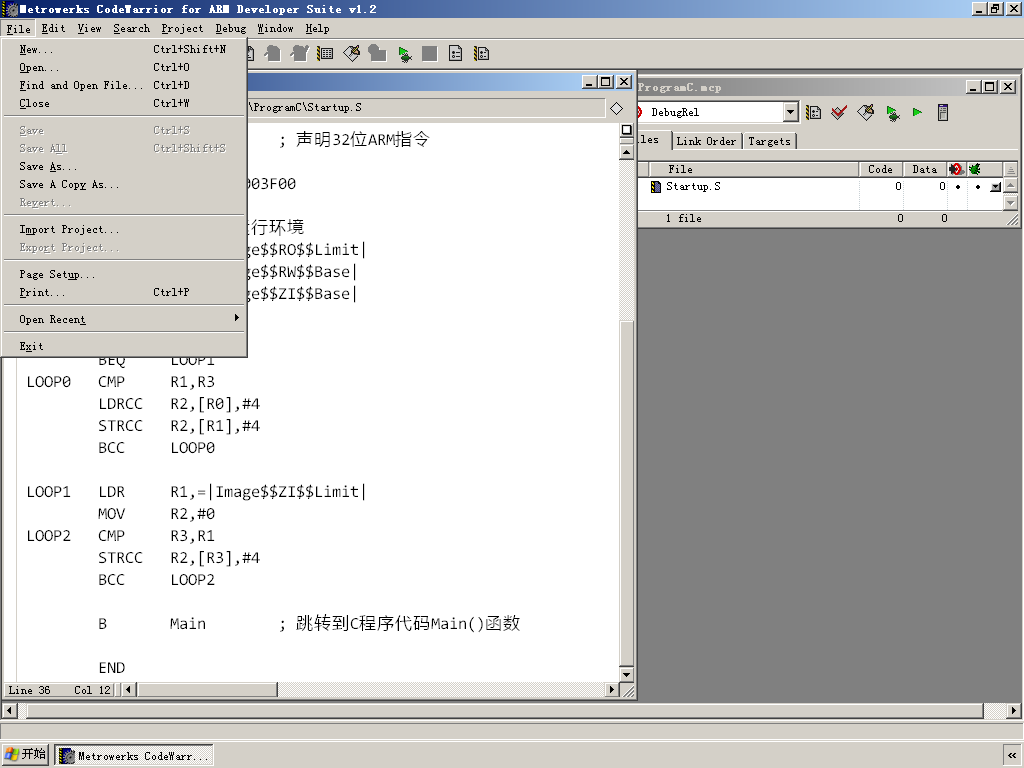
Task: Click editor vertical scrollbar down arrow
Action: [626, 675]
